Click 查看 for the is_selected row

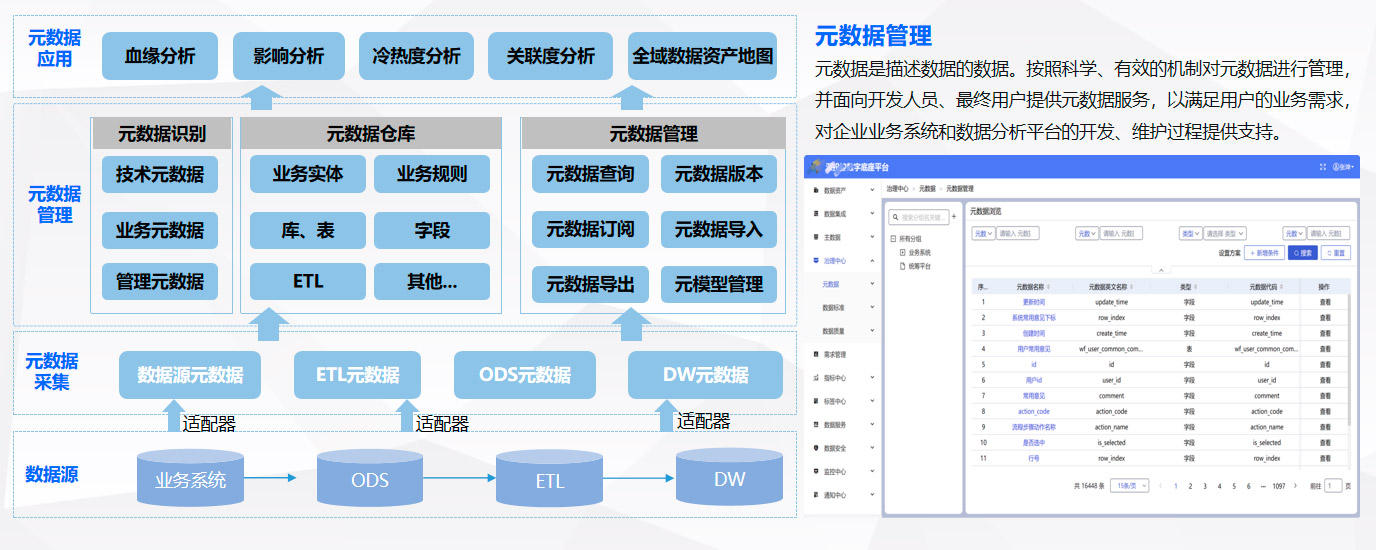1325,442
